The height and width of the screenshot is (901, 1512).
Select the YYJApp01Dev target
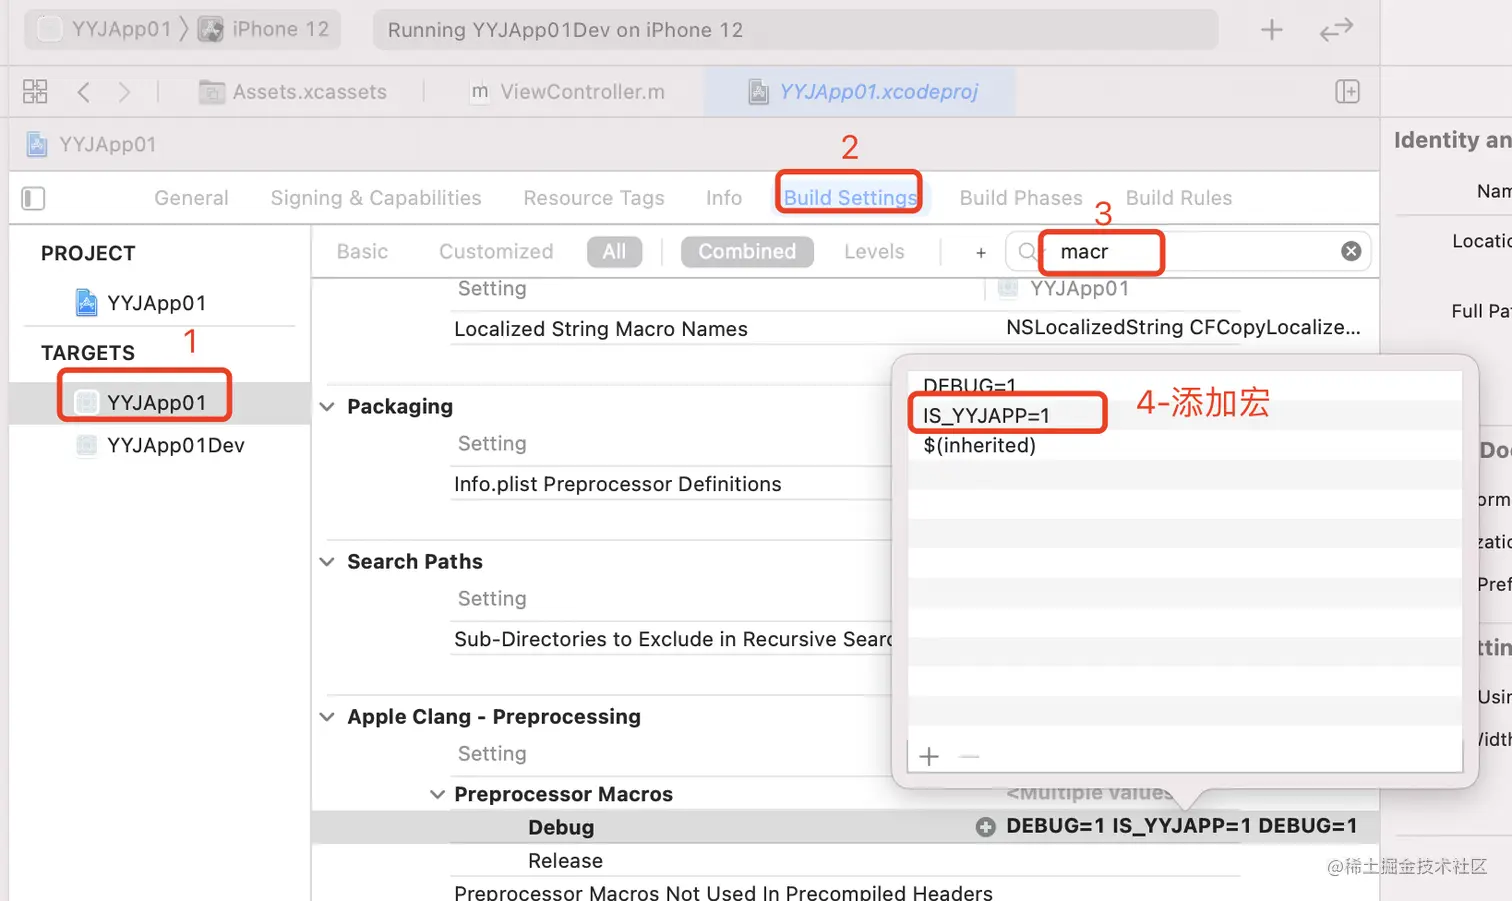click(161, 445)
